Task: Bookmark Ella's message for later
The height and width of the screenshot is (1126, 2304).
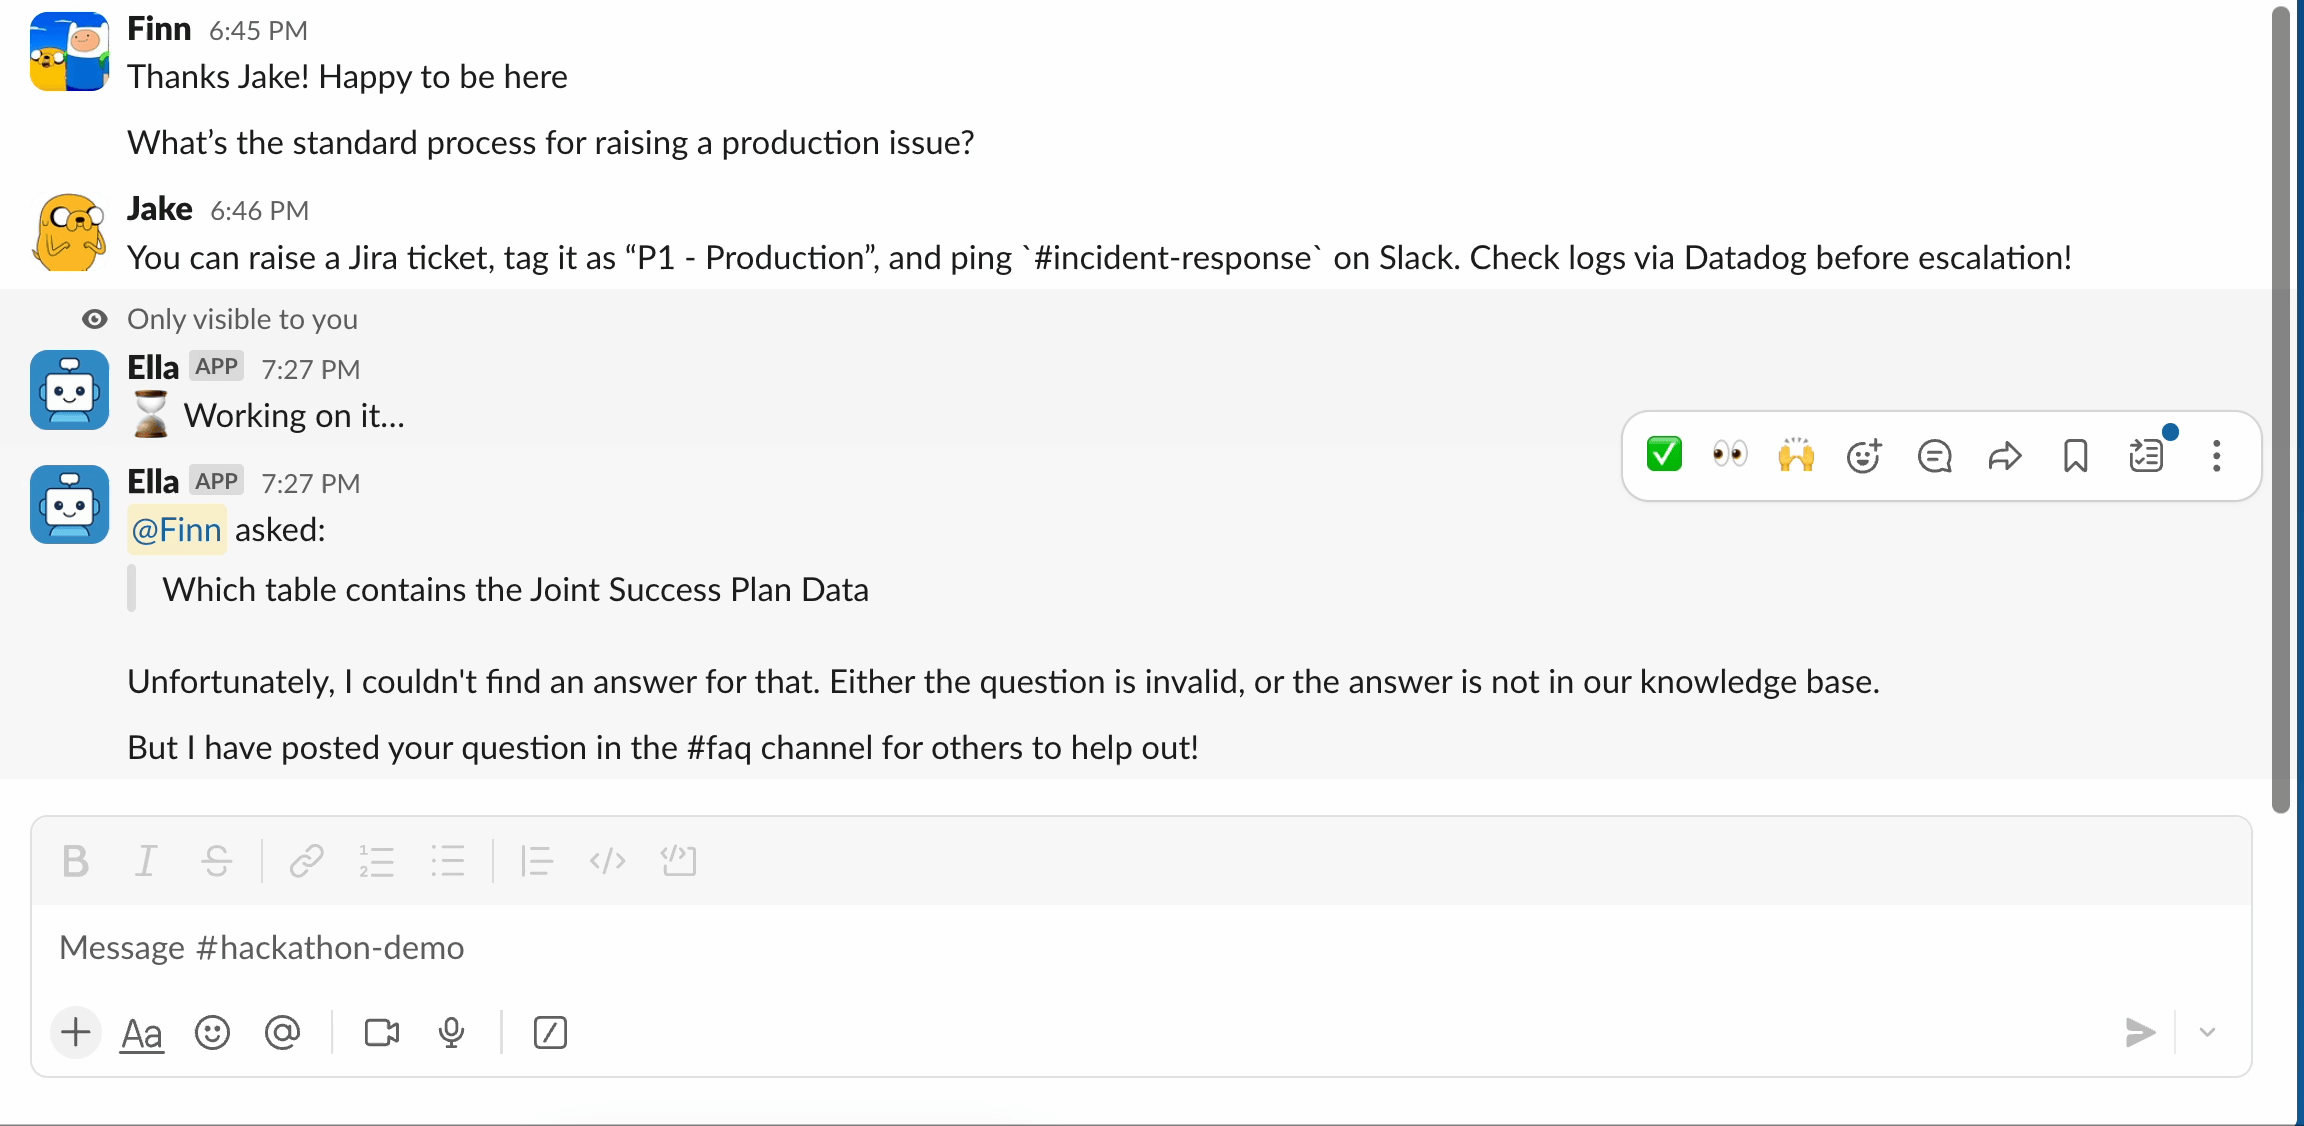Action: (2075, 456)
